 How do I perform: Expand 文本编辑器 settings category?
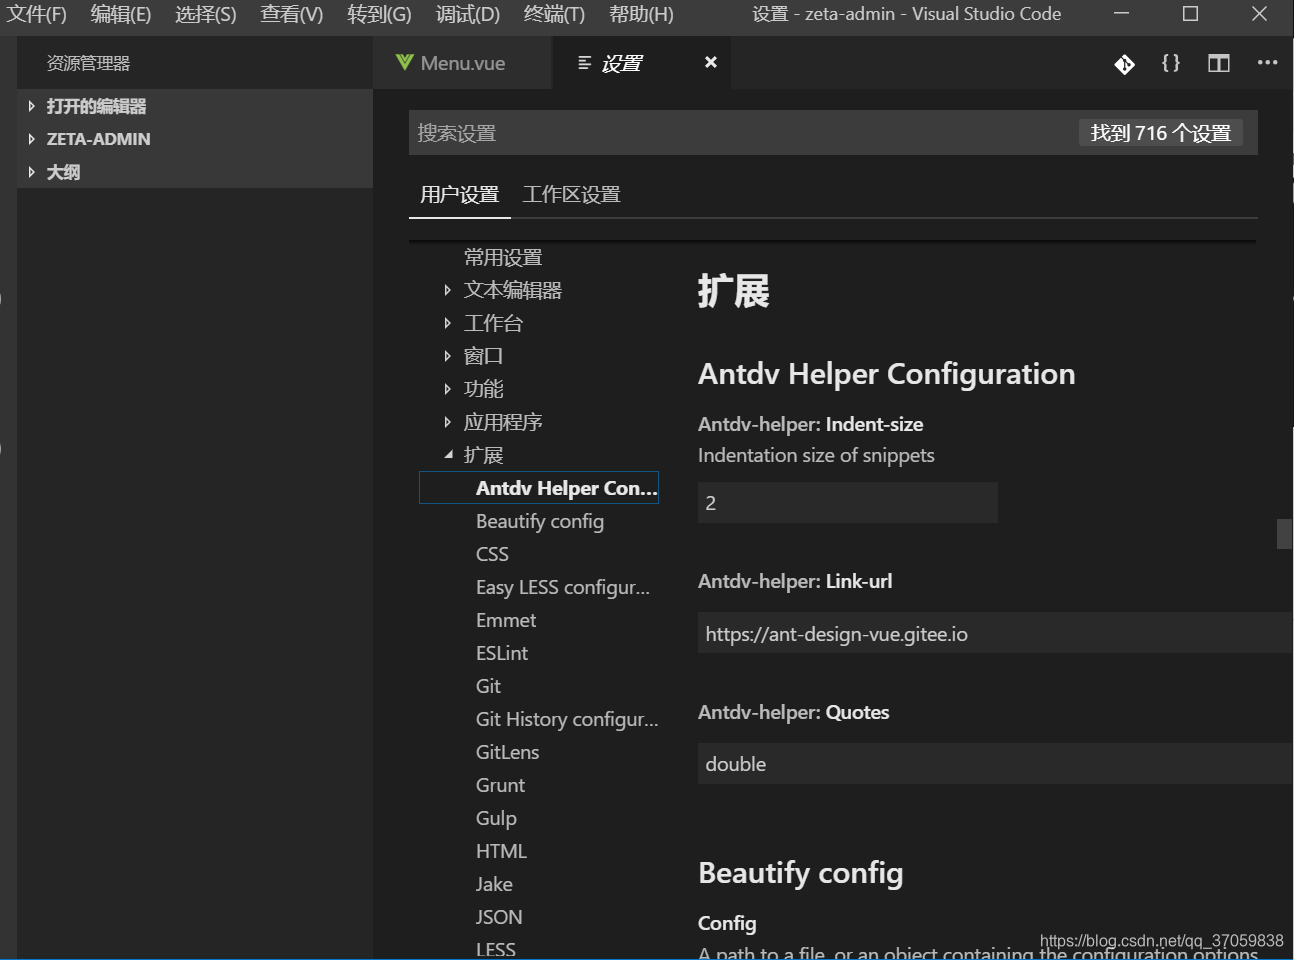(447, 290)
